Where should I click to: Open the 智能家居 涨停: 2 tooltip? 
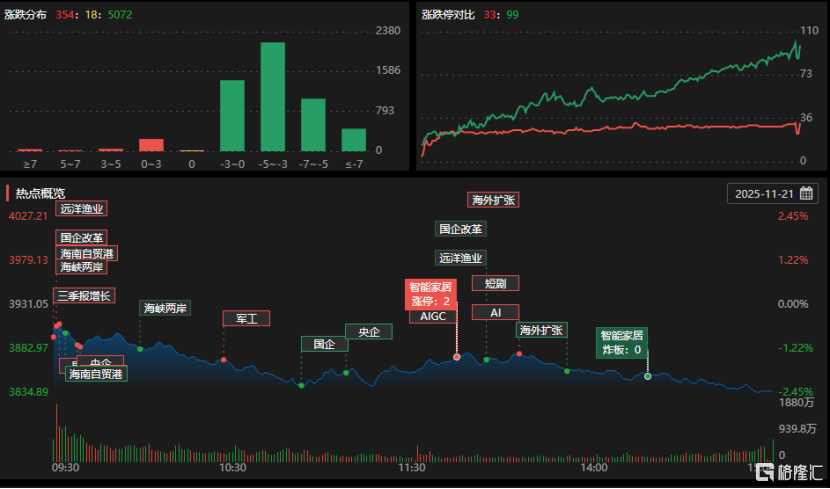tap(431, 294)
